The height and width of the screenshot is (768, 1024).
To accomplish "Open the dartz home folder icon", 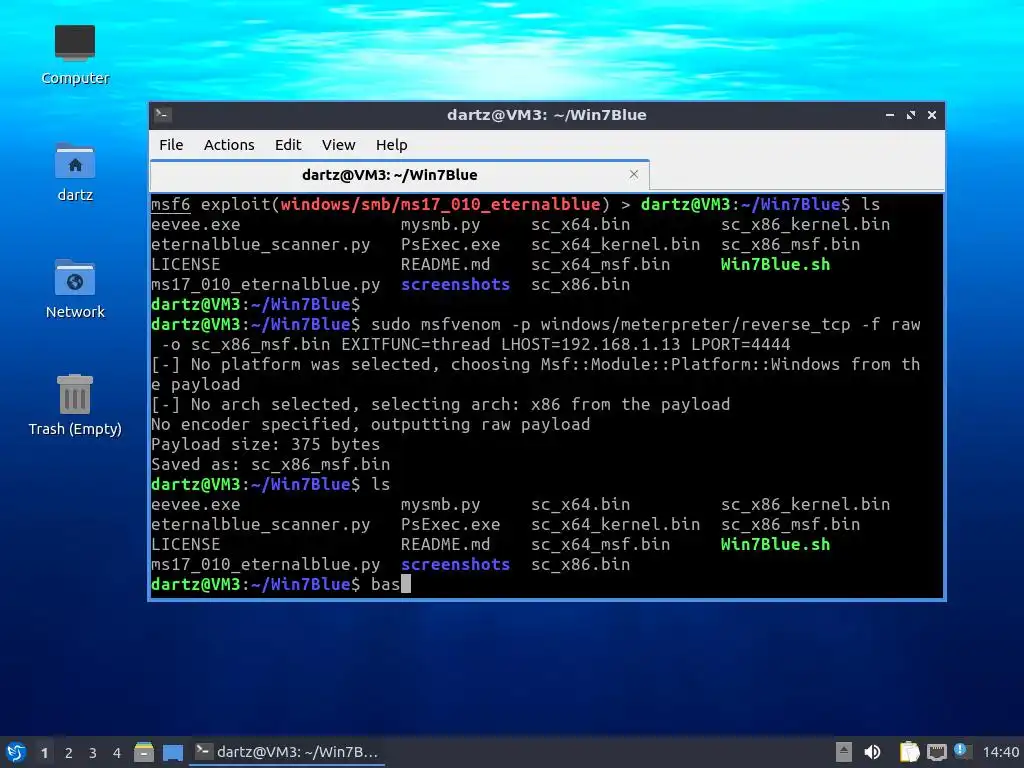I will [x=74, y=172].
